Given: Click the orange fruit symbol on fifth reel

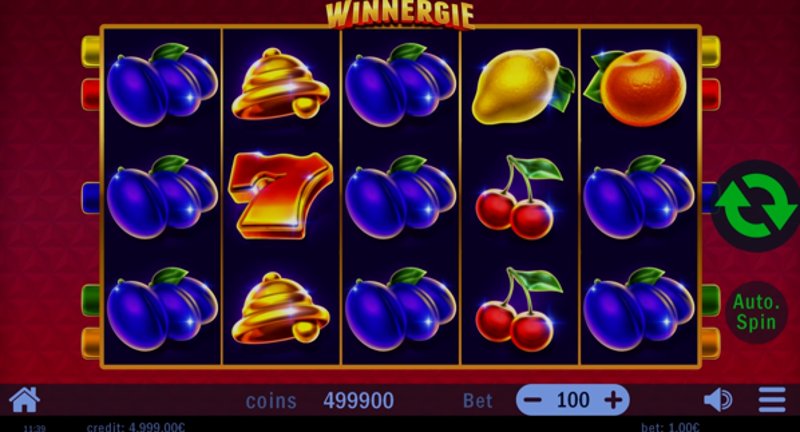Looking at the screenshot, I should tap(635, 87).
